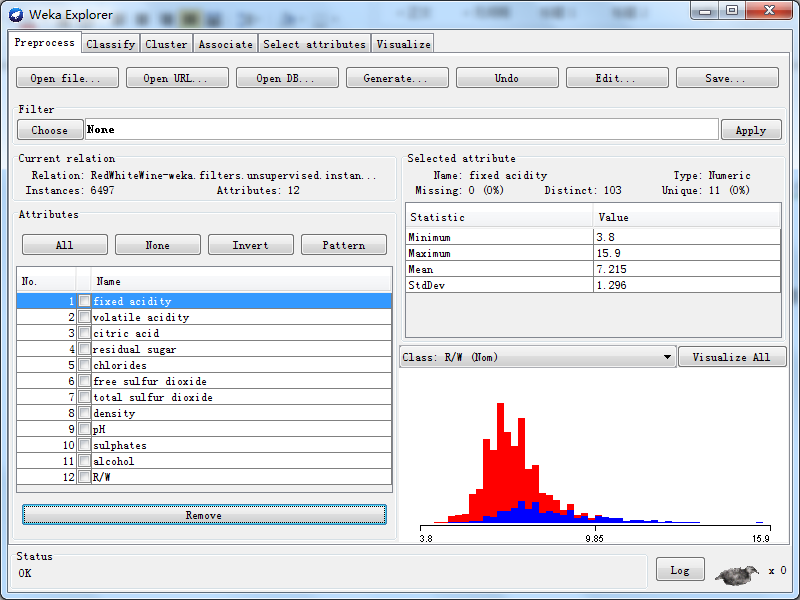Select the pH attribute row
800x600 pixels.
(x=204, y=429)
